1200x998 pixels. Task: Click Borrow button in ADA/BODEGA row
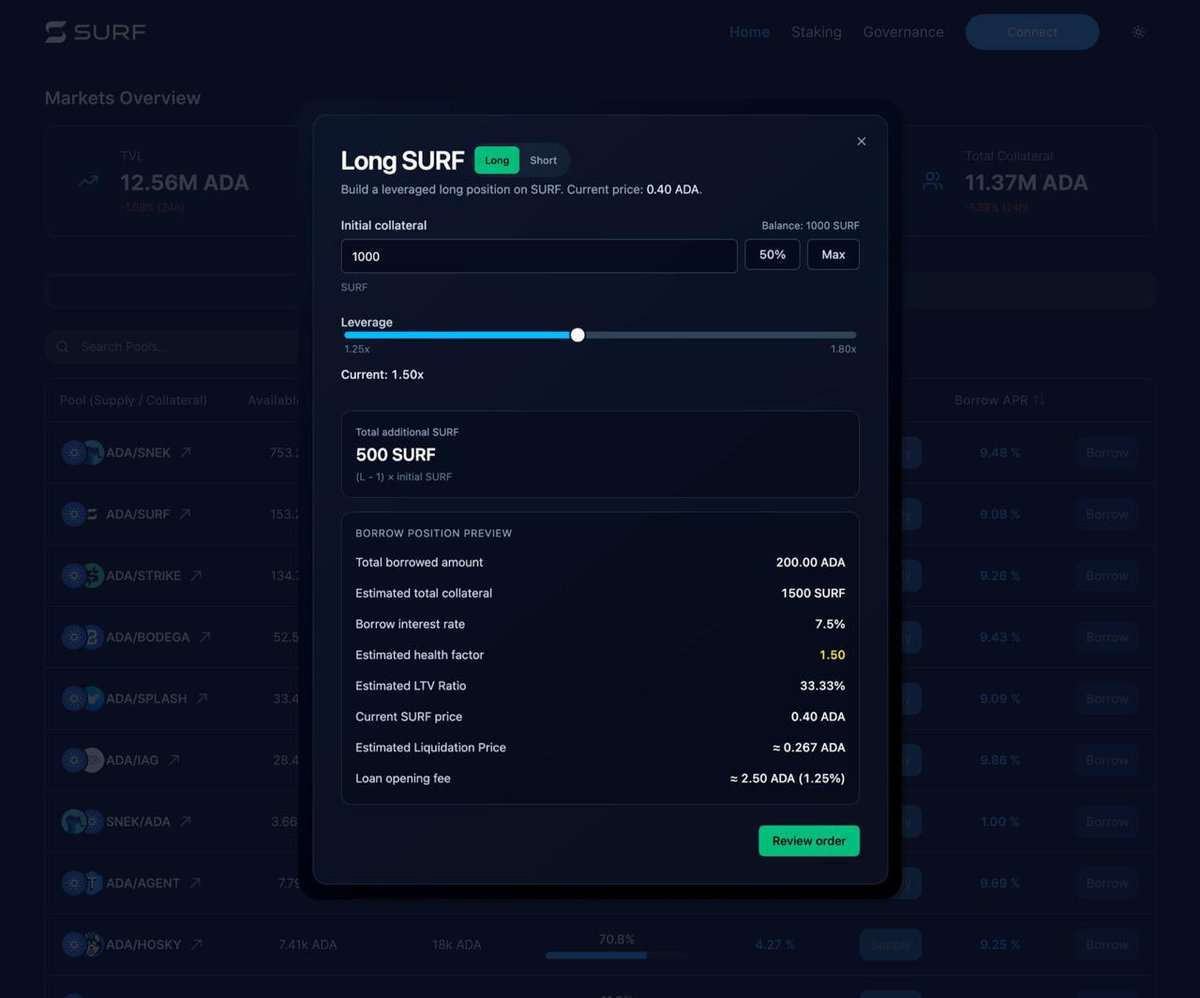[1107, 637]
